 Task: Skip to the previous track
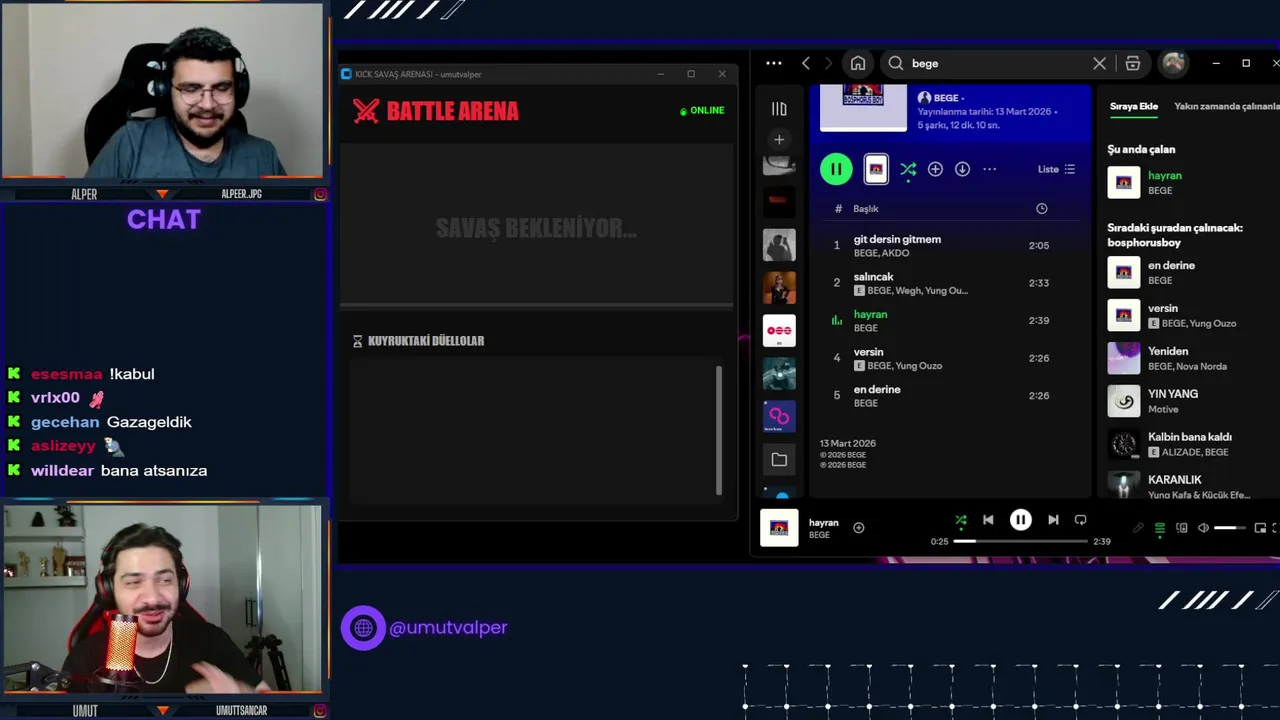[988, 520]
